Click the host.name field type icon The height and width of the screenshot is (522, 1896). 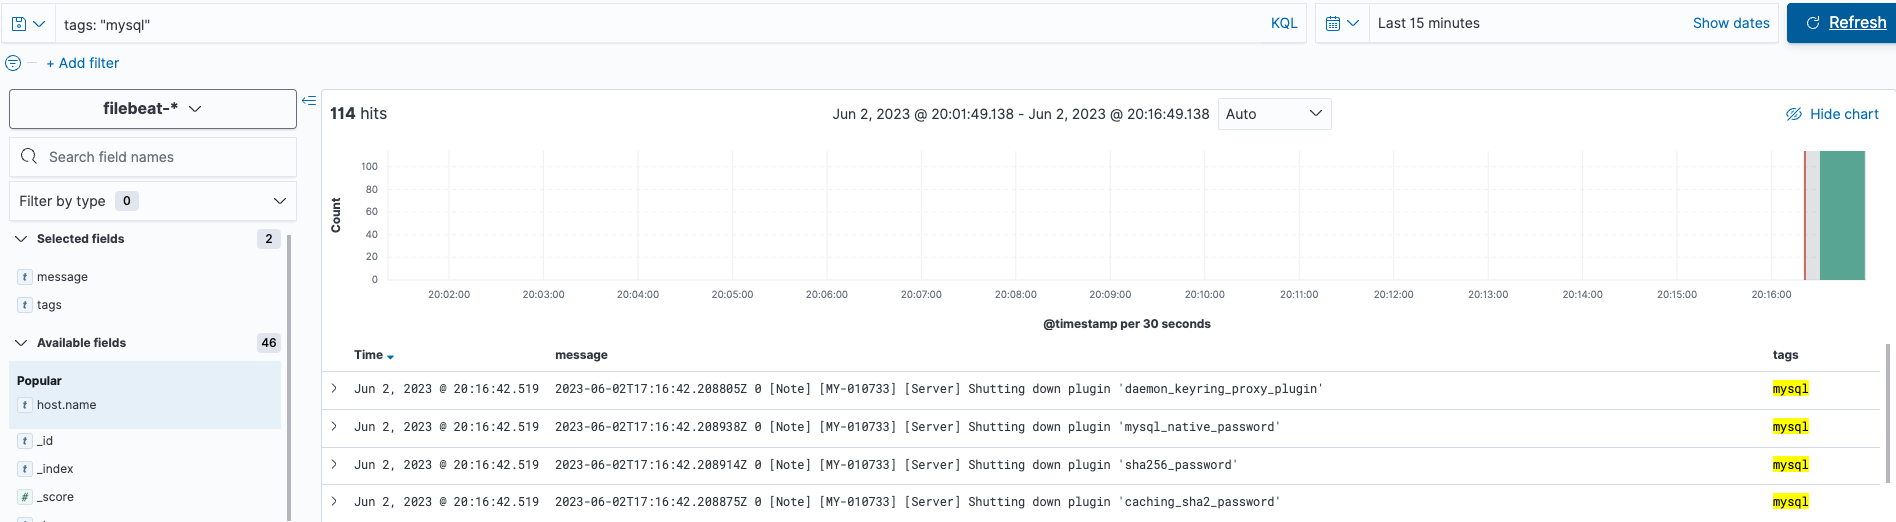25,405
